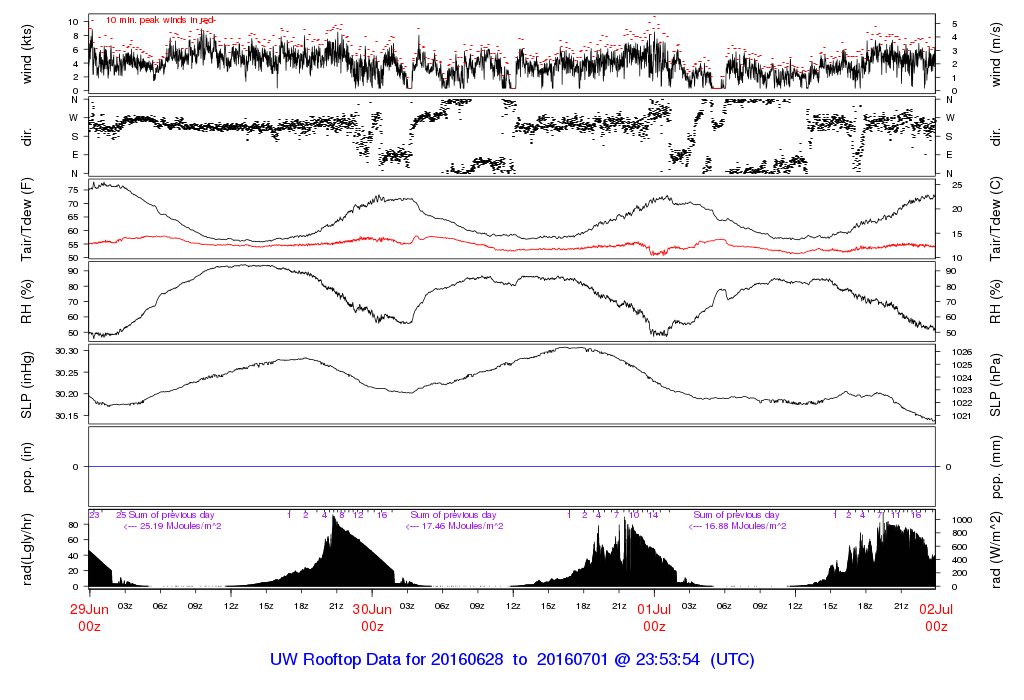Viewport: 1024px width, 700px height.
Task: Click the 17.46 MJoules/m^2 daily sum text
Action: pyautogui.click(x=454, y=526)
